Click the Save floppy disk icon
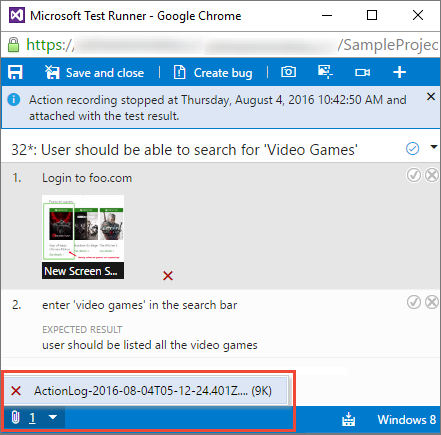Screen dimensions: 441x435 pyautogui.click(x=15, y=72)
